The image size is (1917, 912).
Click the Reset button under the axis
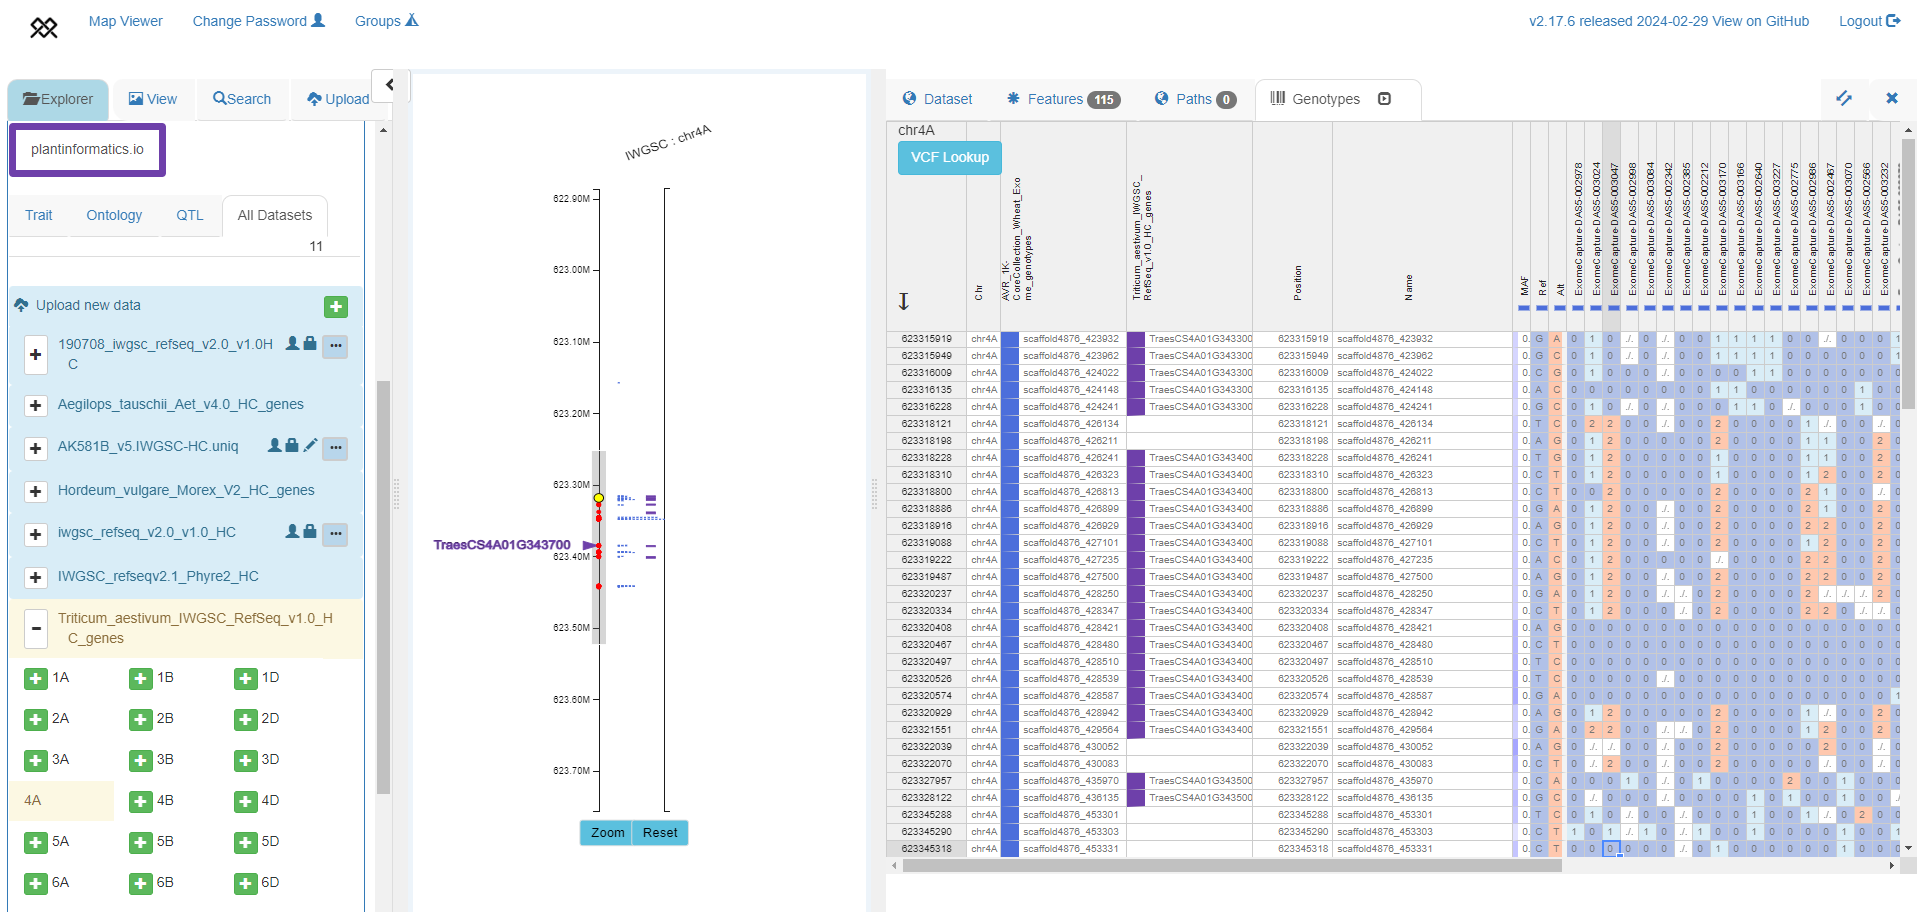coord(660,833)
